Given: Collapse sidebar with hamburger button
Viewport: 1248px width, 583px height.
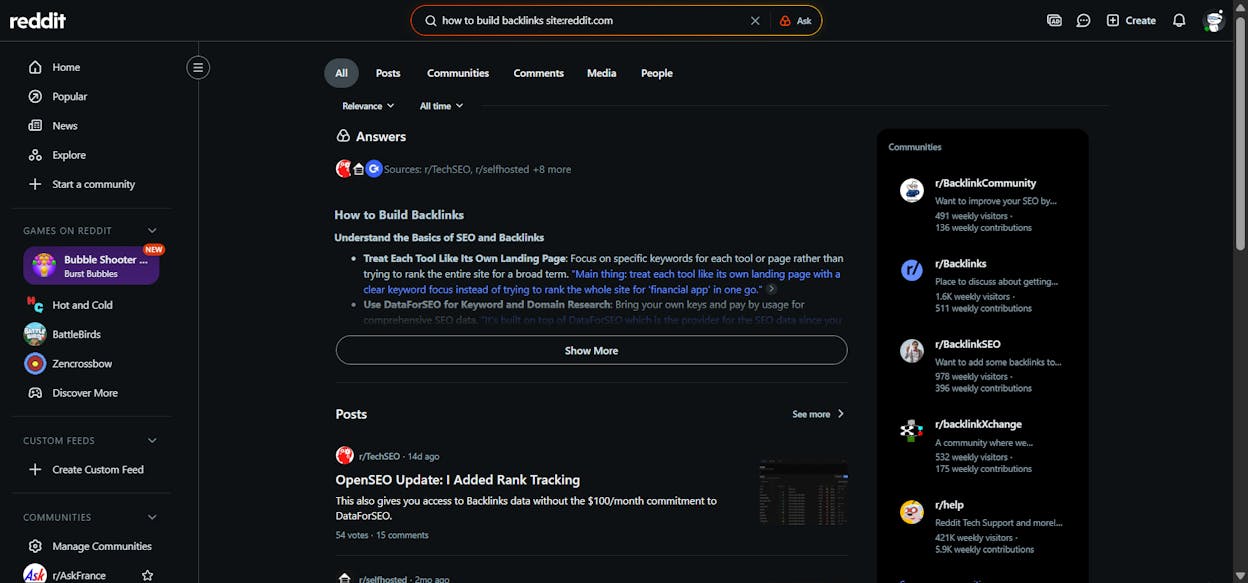Looking at the screenshot, I should [198, 68].
